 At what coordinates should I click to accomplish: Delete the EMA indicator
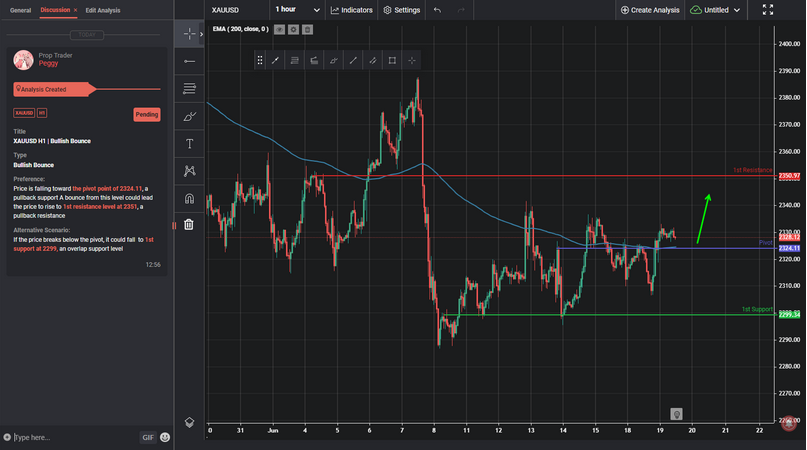point(307,29)
